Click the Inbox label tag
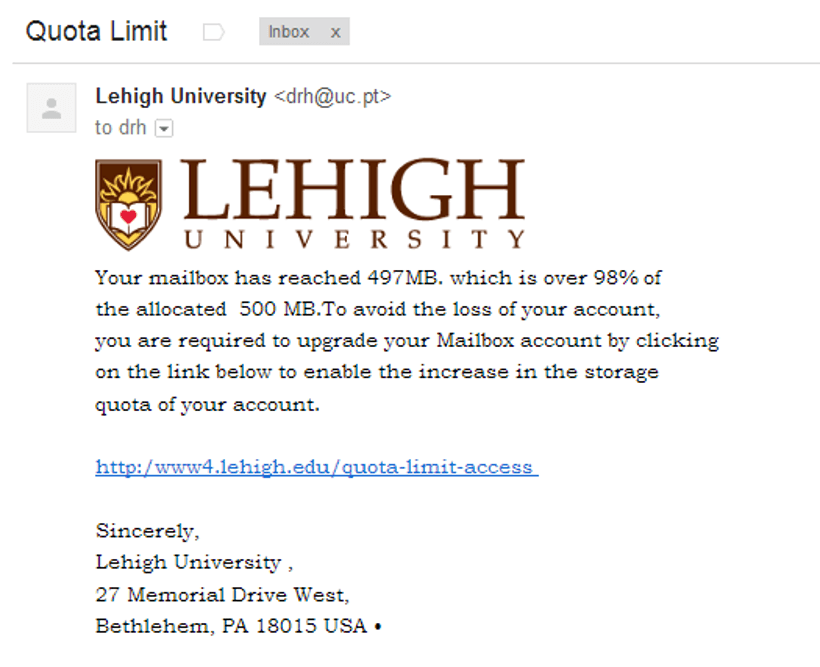 pos(289,32)
